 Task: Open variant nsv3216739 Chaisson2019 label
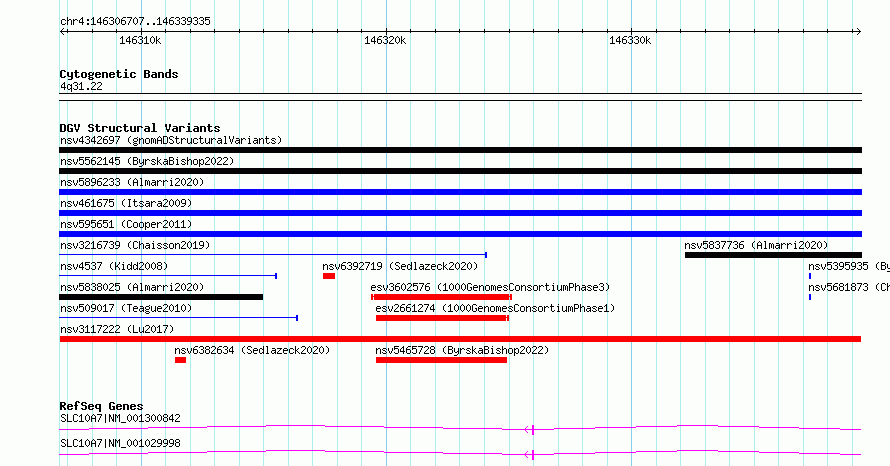135,245
